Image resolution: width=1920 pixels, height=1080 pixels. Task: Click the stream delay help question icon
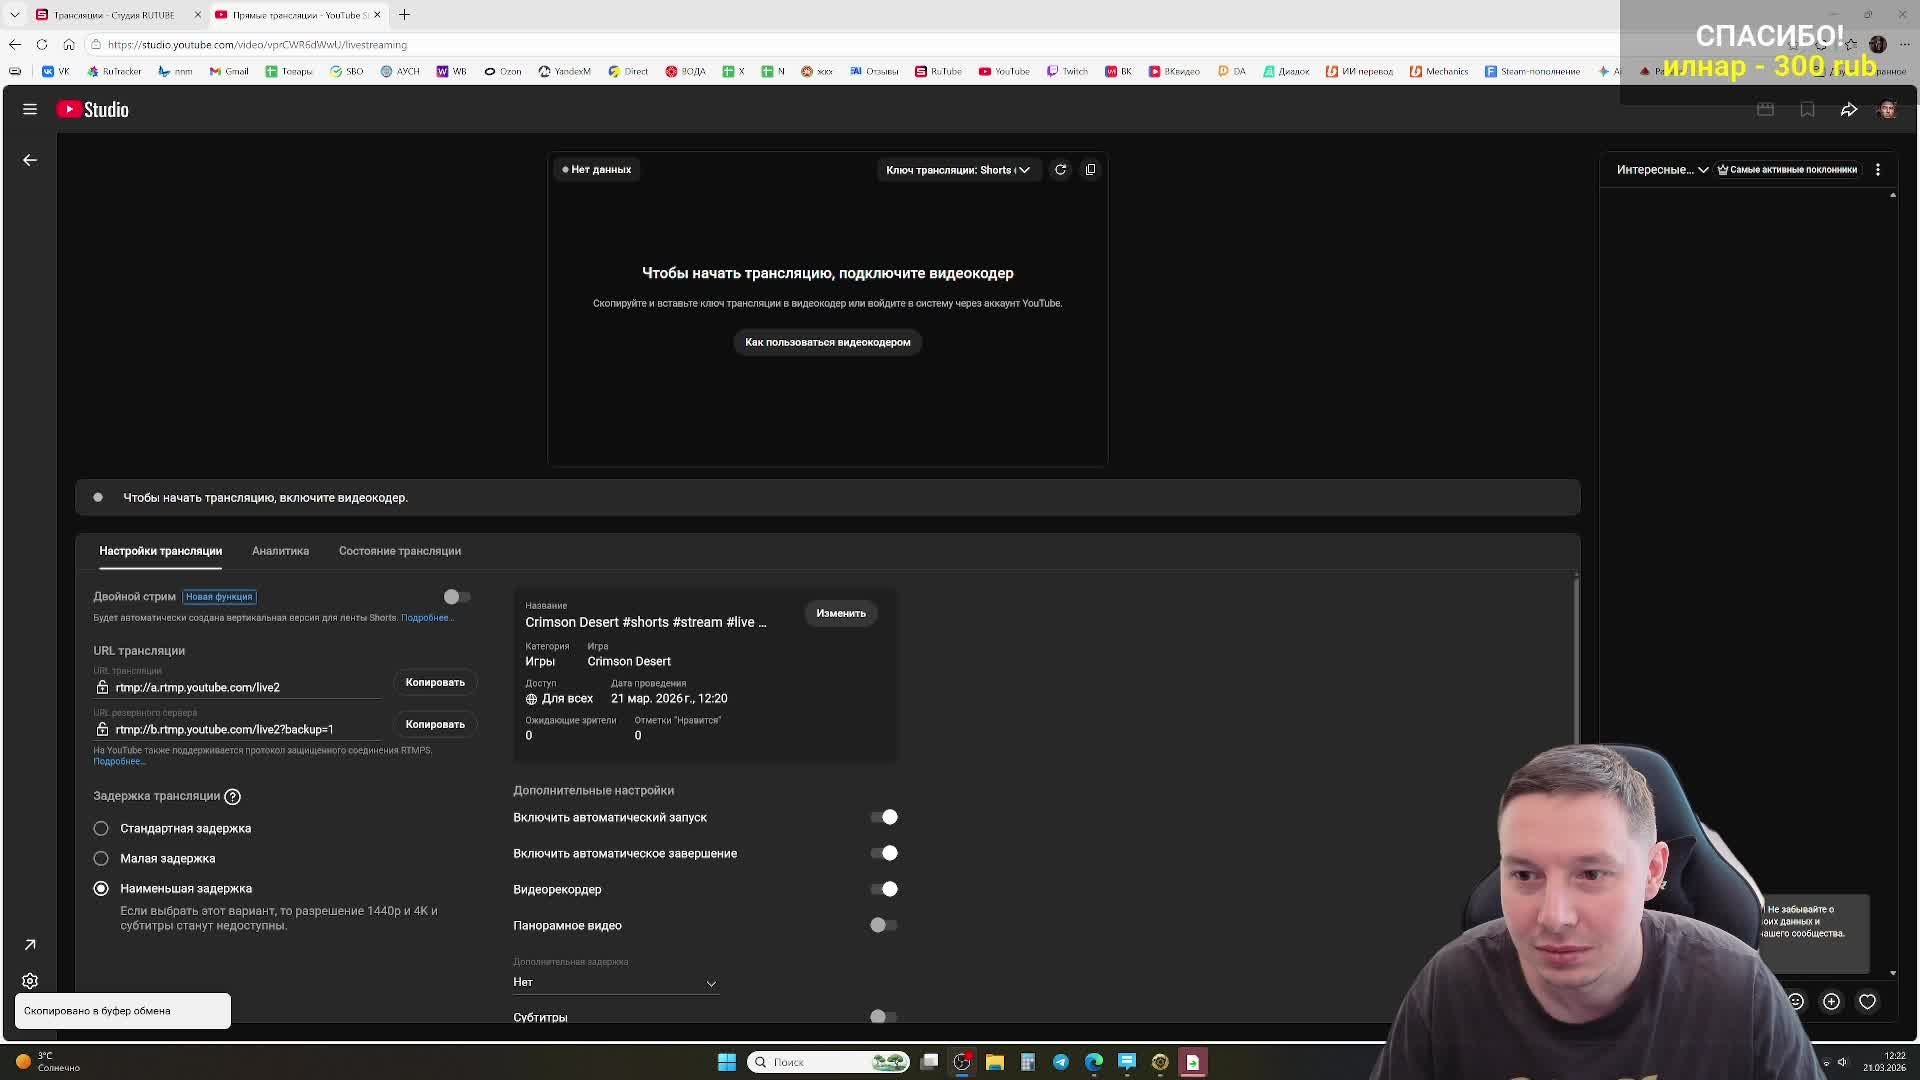(x=232, y=797)
